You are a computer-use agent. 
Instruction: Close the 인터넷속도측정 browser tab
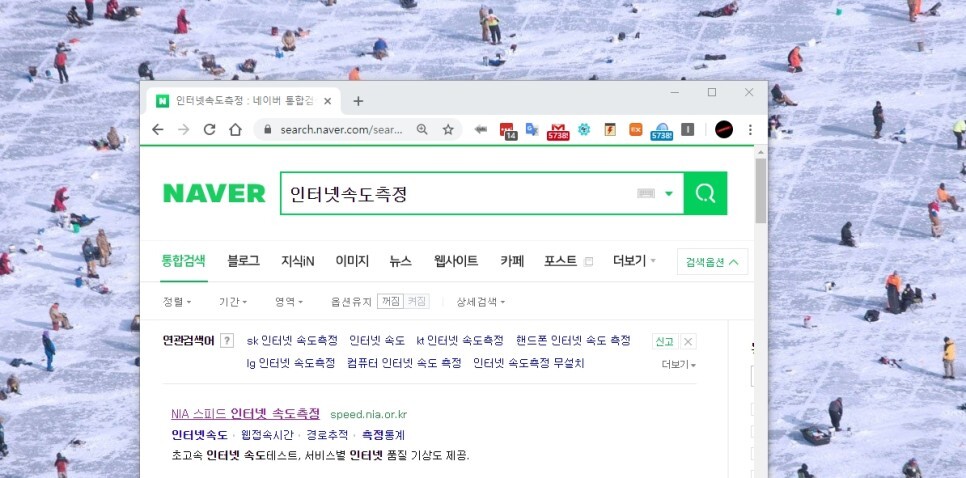[328, 101]
